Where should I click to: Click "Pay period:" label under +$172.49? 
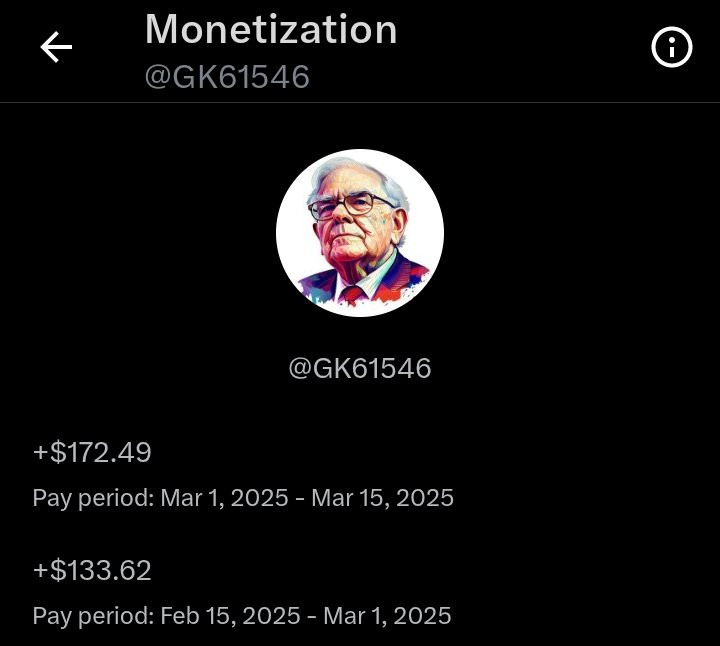coord(93,497)
